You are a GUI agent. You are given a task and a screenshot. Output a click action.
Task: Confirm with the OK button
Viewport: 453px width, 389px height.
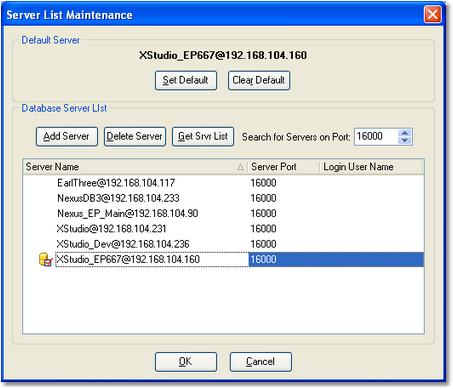186,362
